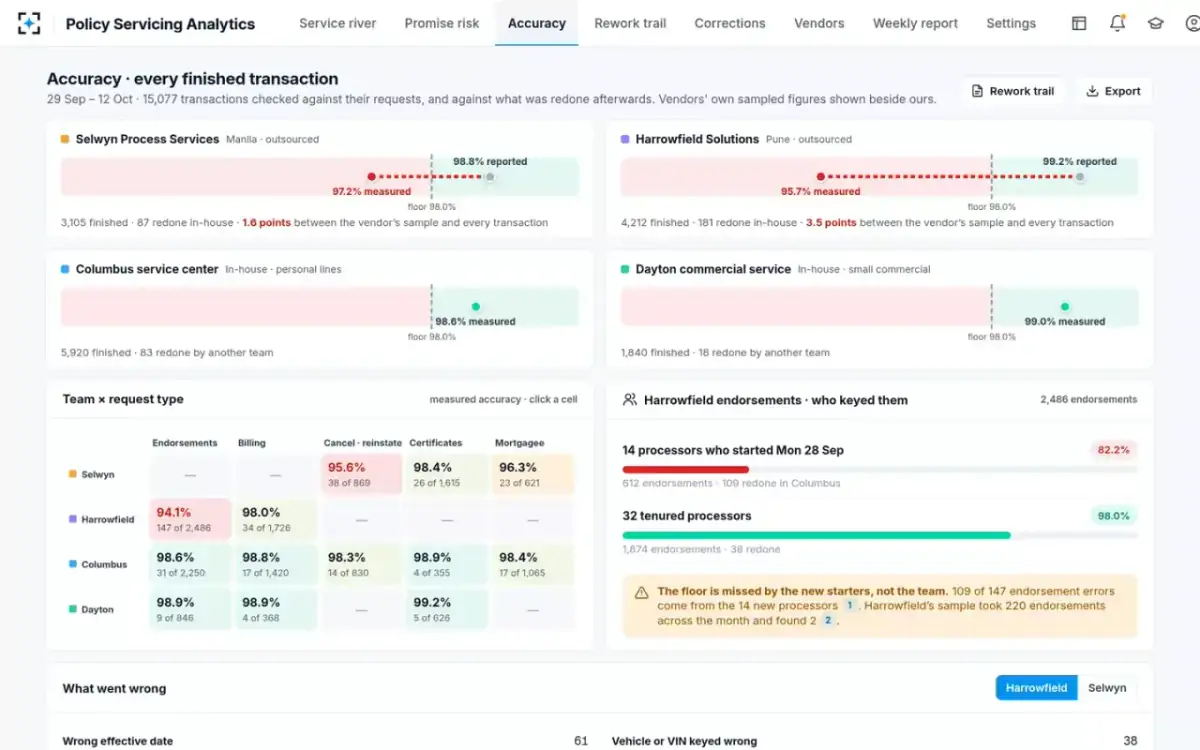Open Dayton Certificates cell 99.2%
This screenshot has height=750, width=1200.
click(x=447, y=610)
